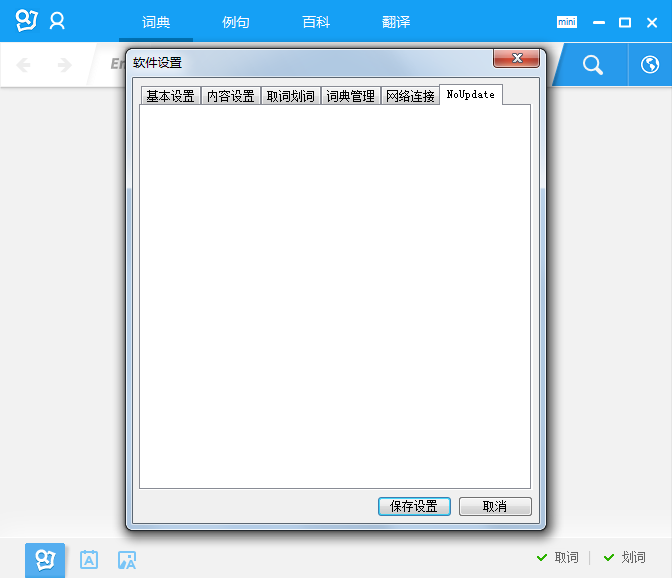Image resolution: width=672 pixels, height=578 pixels.
Task: Click the globe web search icon
Action: (650, 65)
